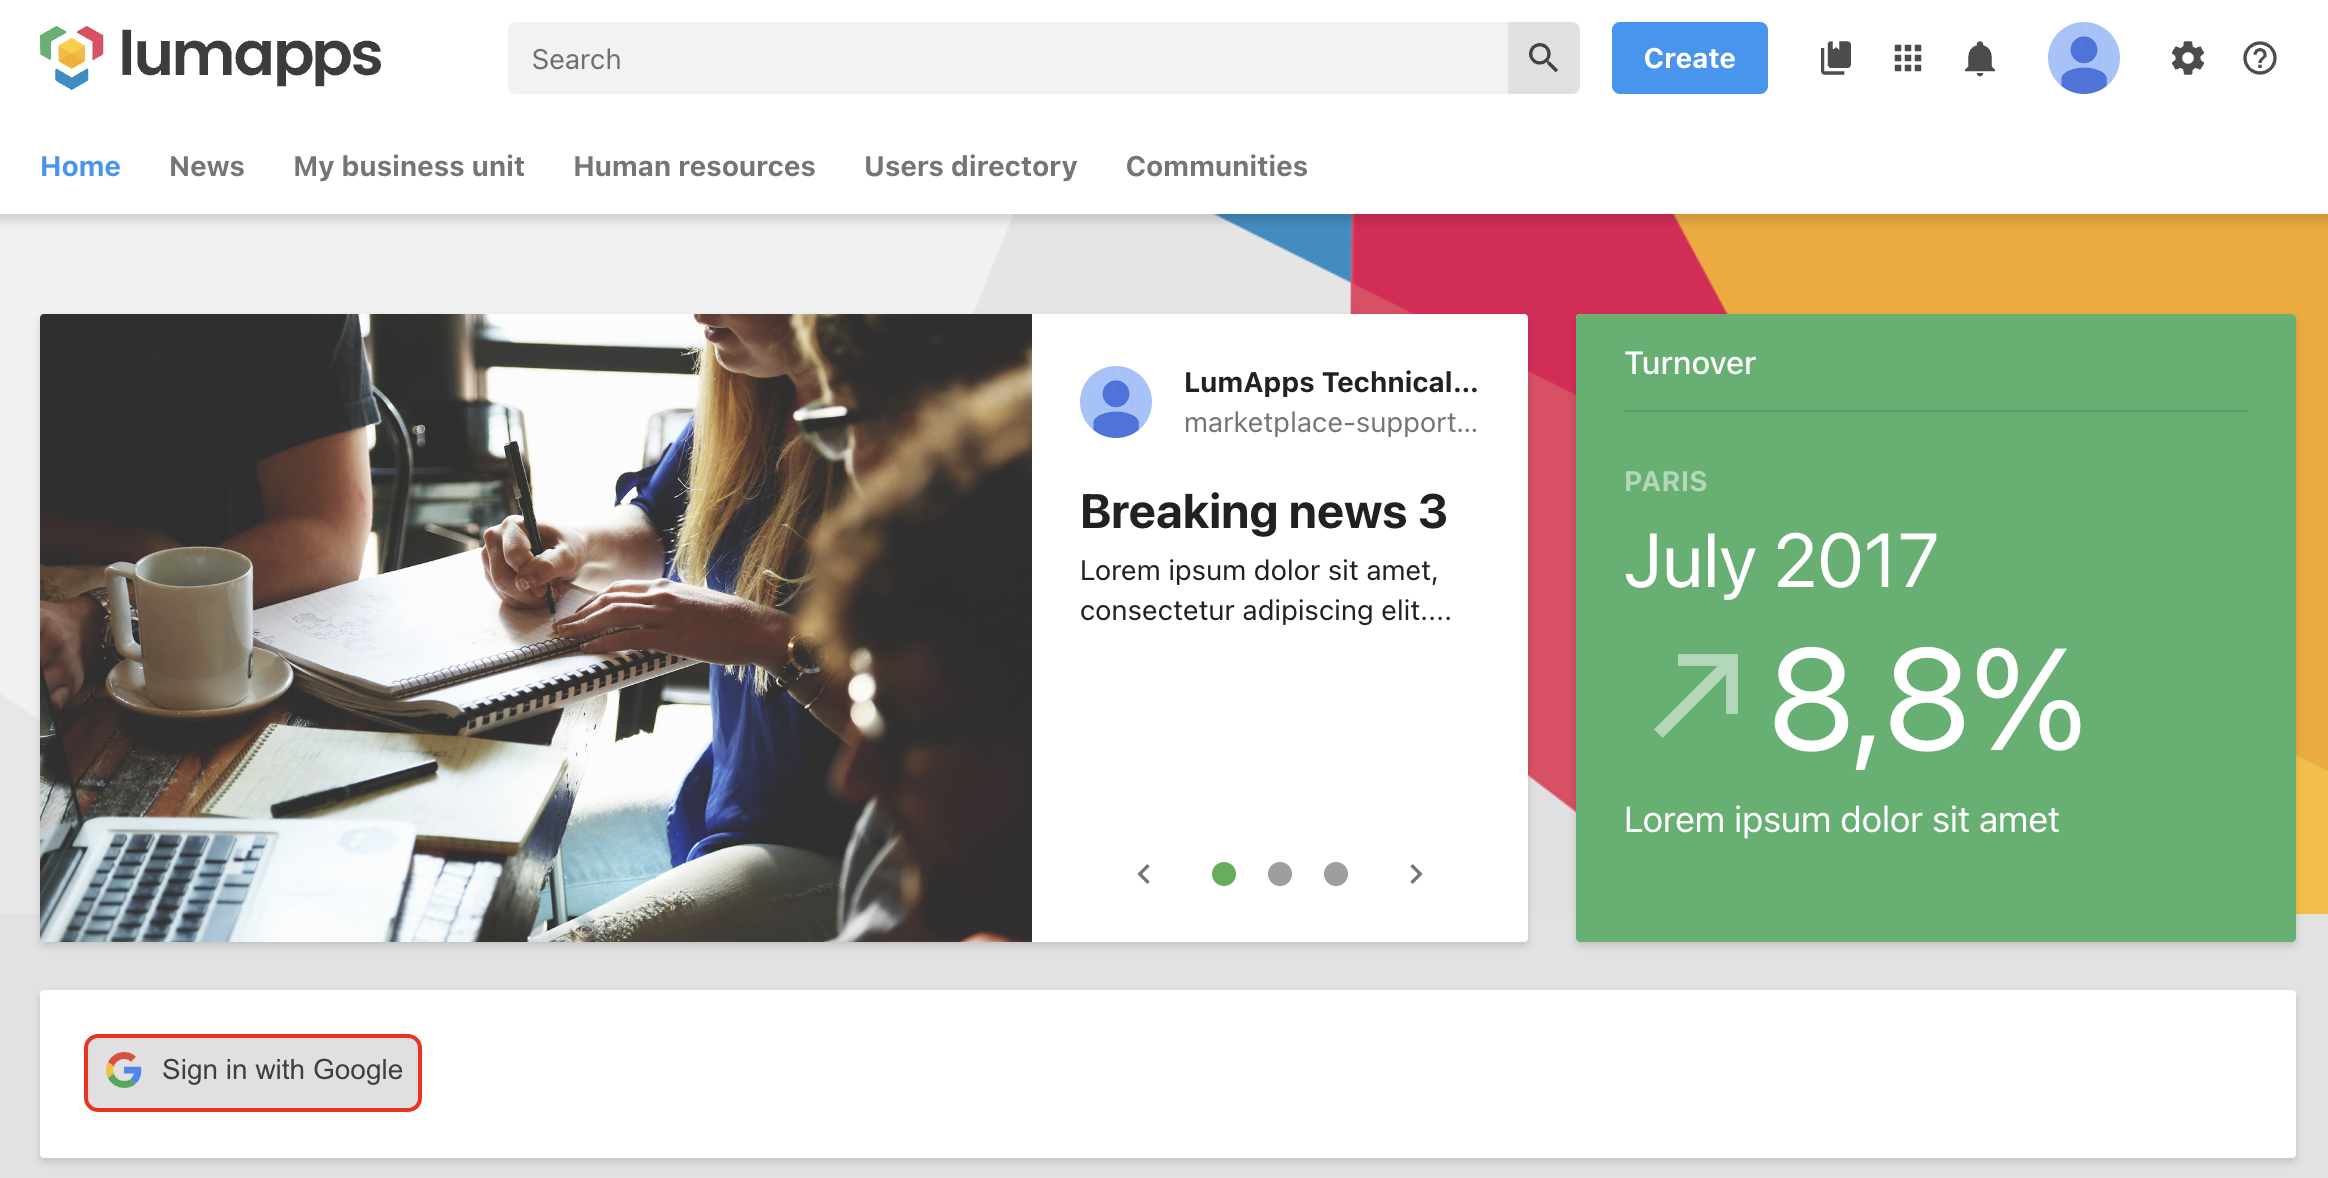Click the LumApps logo

pos(210,57)
